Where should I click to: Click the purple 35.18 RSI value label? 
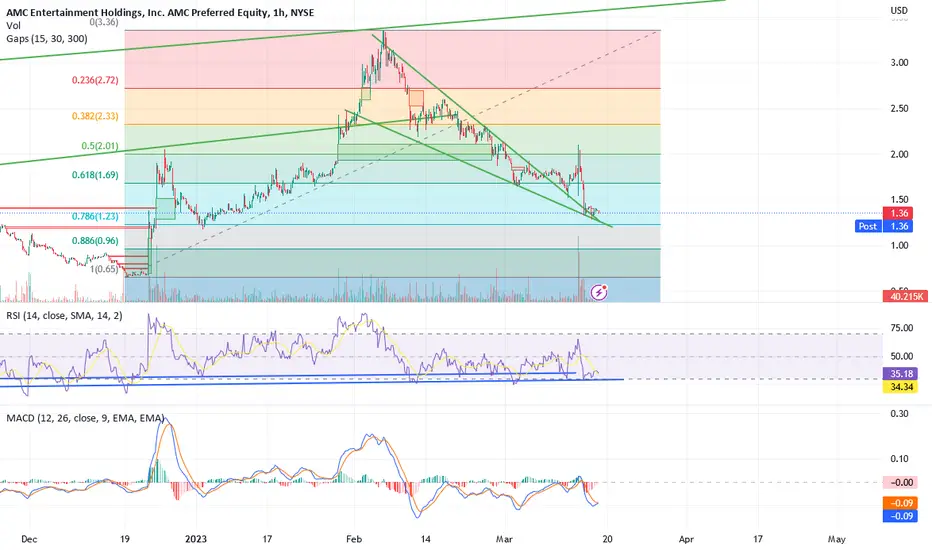point(901,373)
